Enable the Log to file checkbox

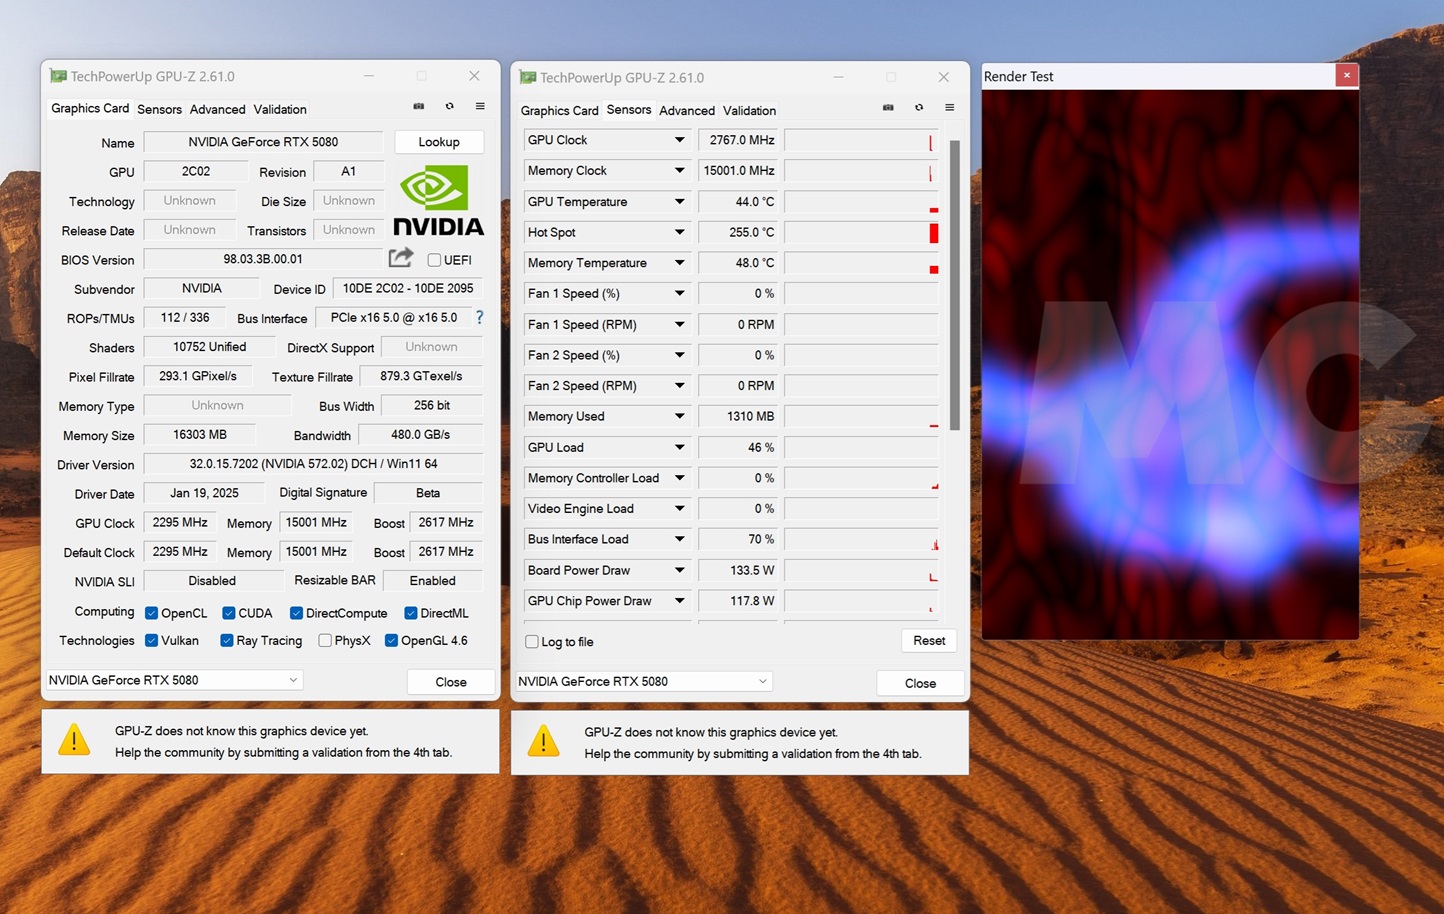point(532,642)
